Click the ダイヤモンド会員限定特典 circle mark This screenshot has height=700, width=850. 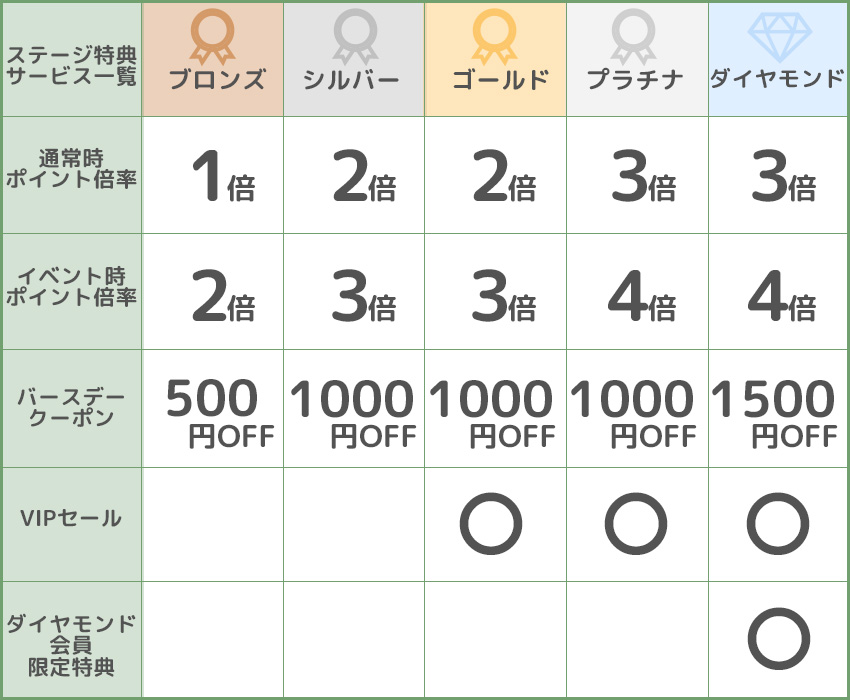778,639
